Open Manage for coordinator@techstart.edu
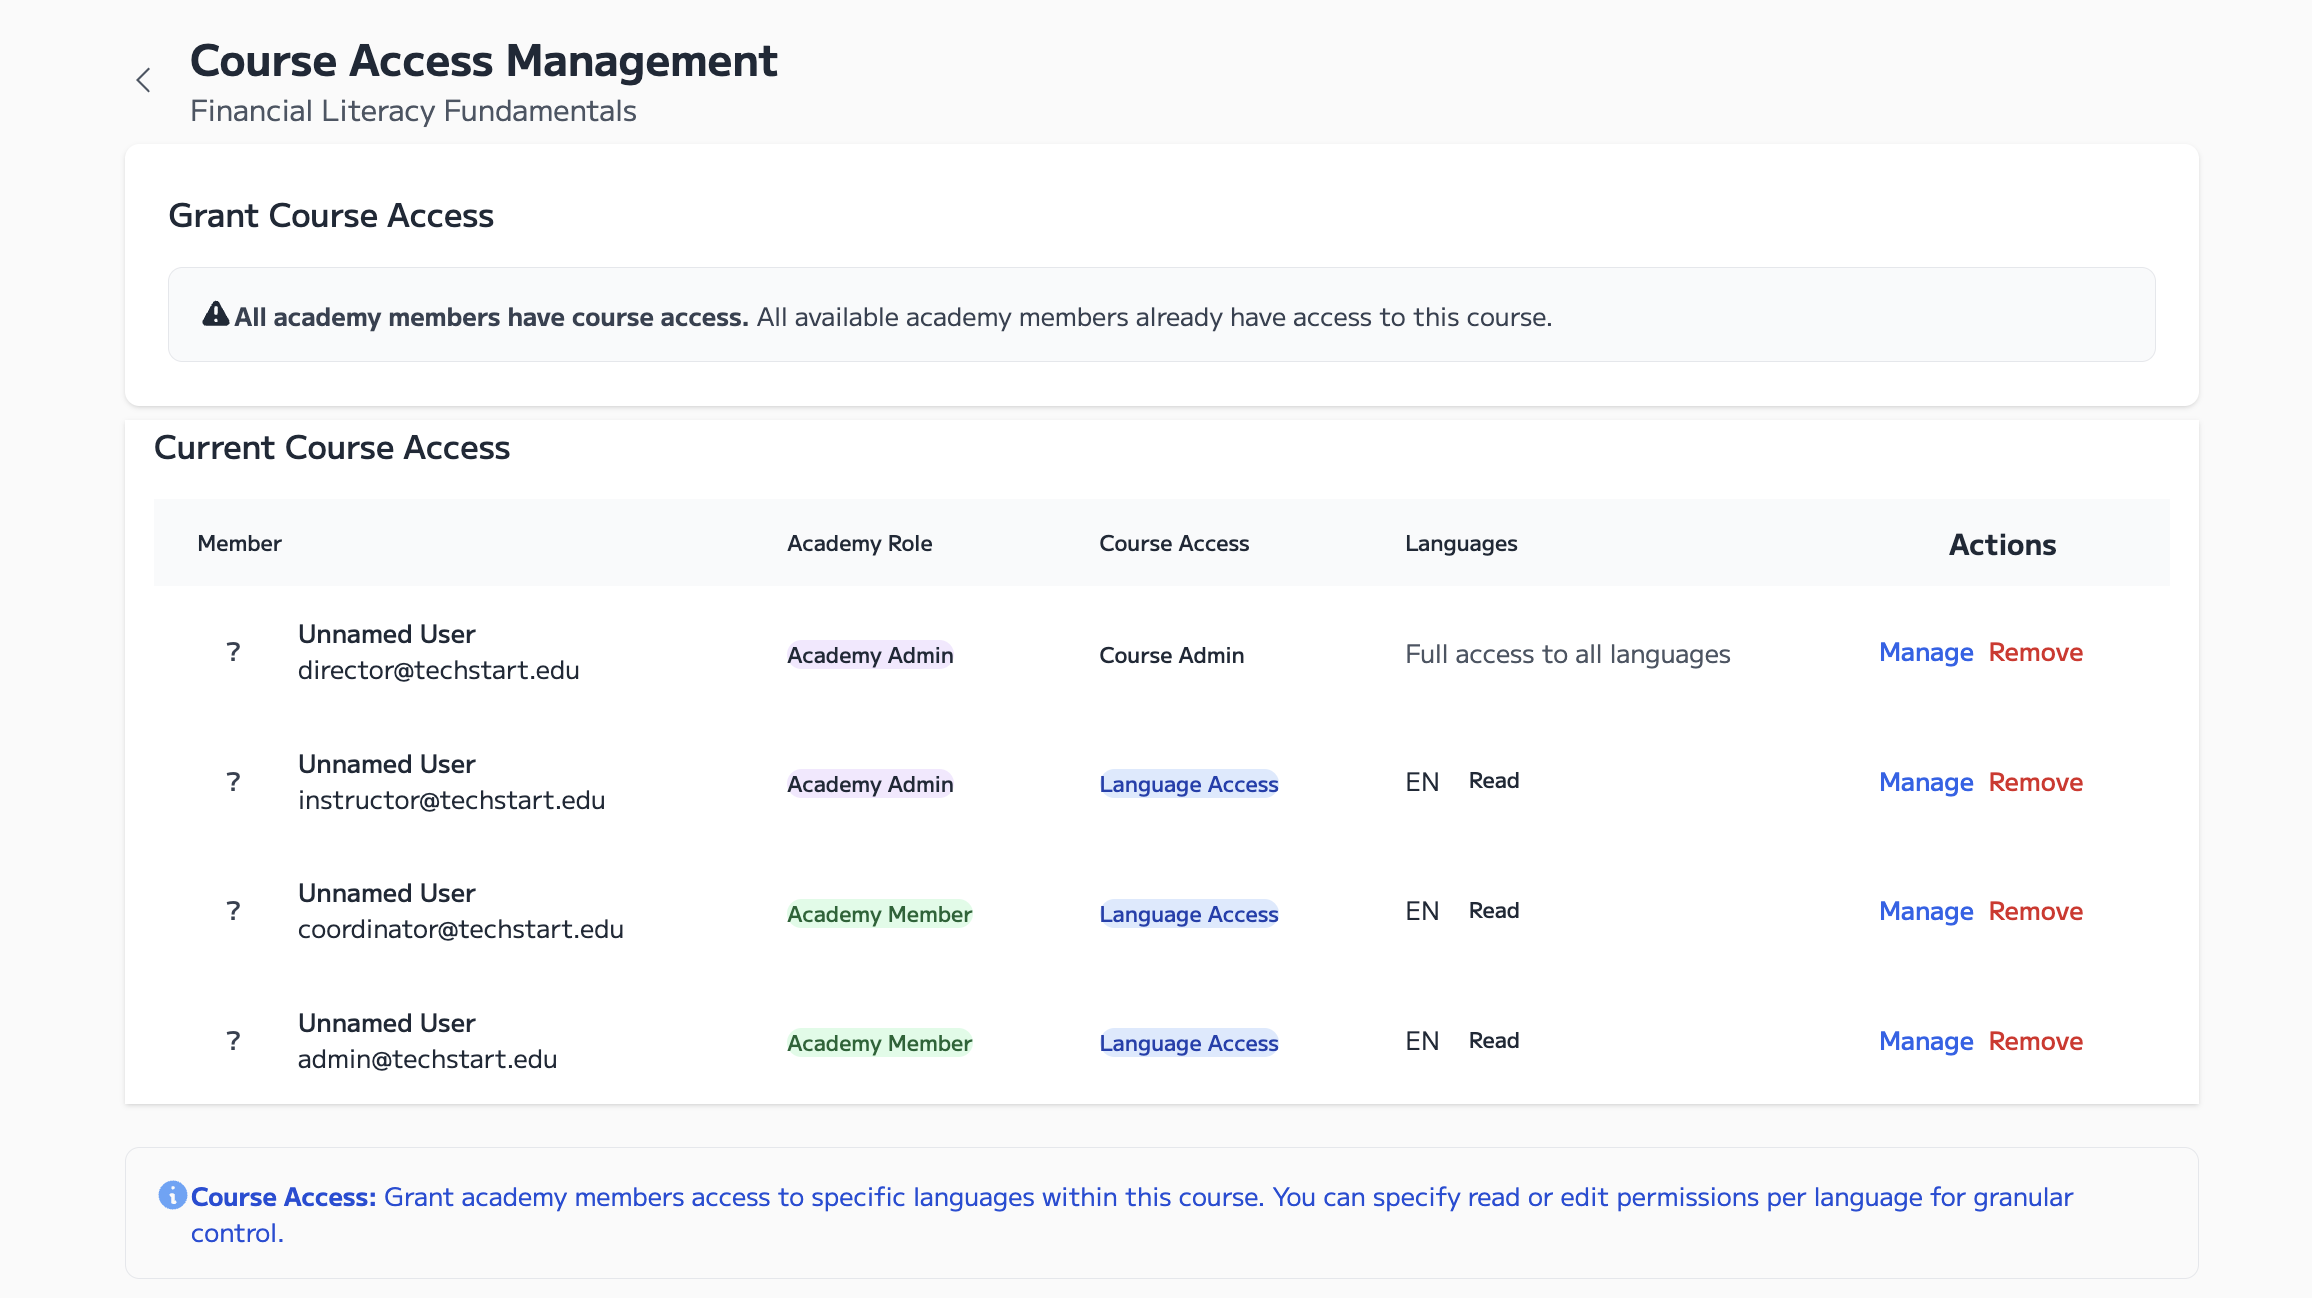The height and width of the screenshot is (1298, 2312). point(1925,911)
